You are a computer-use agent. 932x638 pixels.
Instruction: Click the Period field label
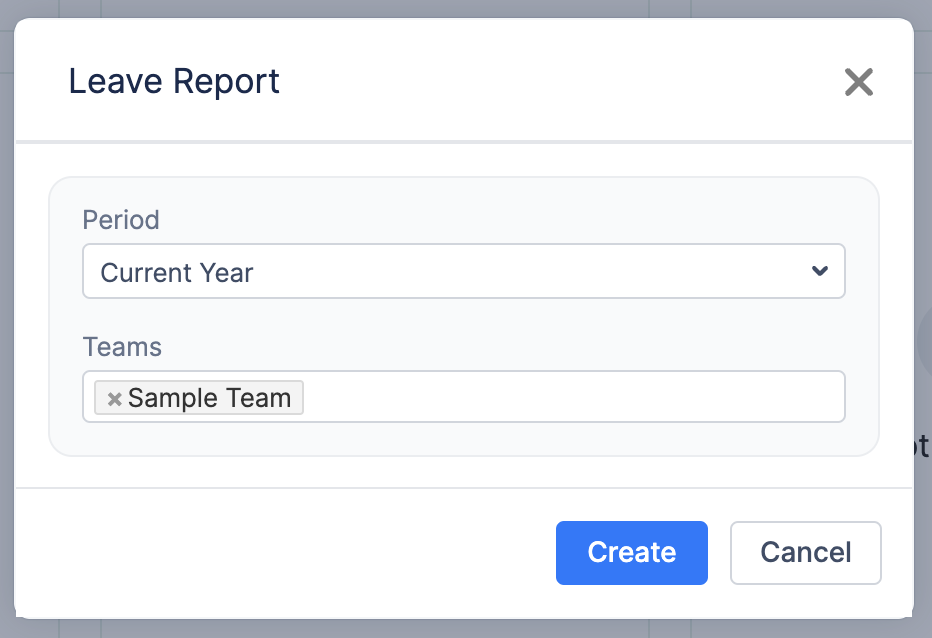pyautogui.click(x=121, y=220)
